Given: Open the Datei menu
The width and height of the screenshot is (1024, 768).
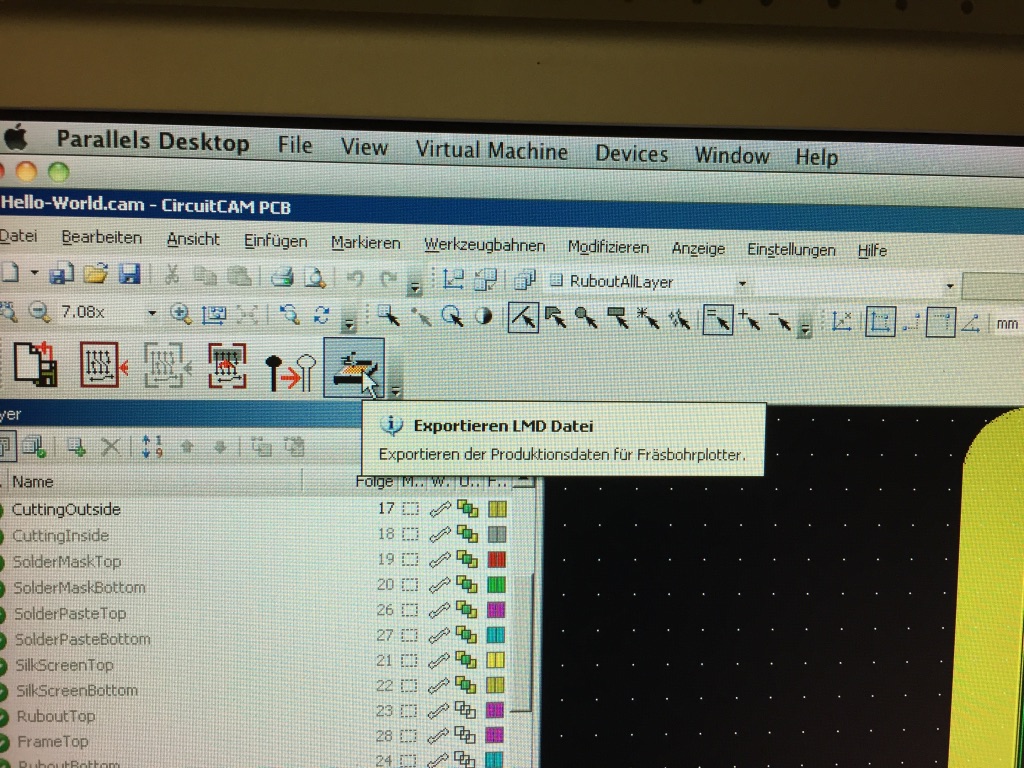Looking at the screenshot, I should [18, 236].
